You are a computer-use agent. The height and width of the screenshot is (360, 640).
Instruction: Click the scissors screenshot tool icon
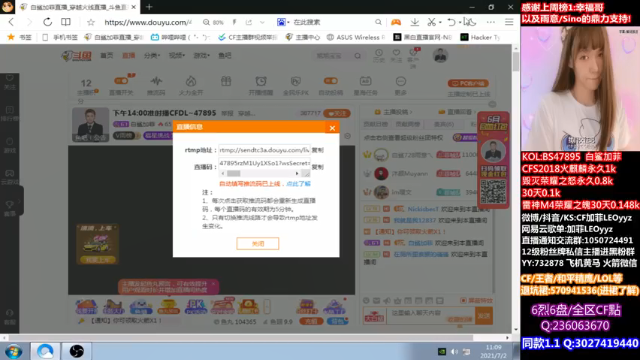(431, 22)
